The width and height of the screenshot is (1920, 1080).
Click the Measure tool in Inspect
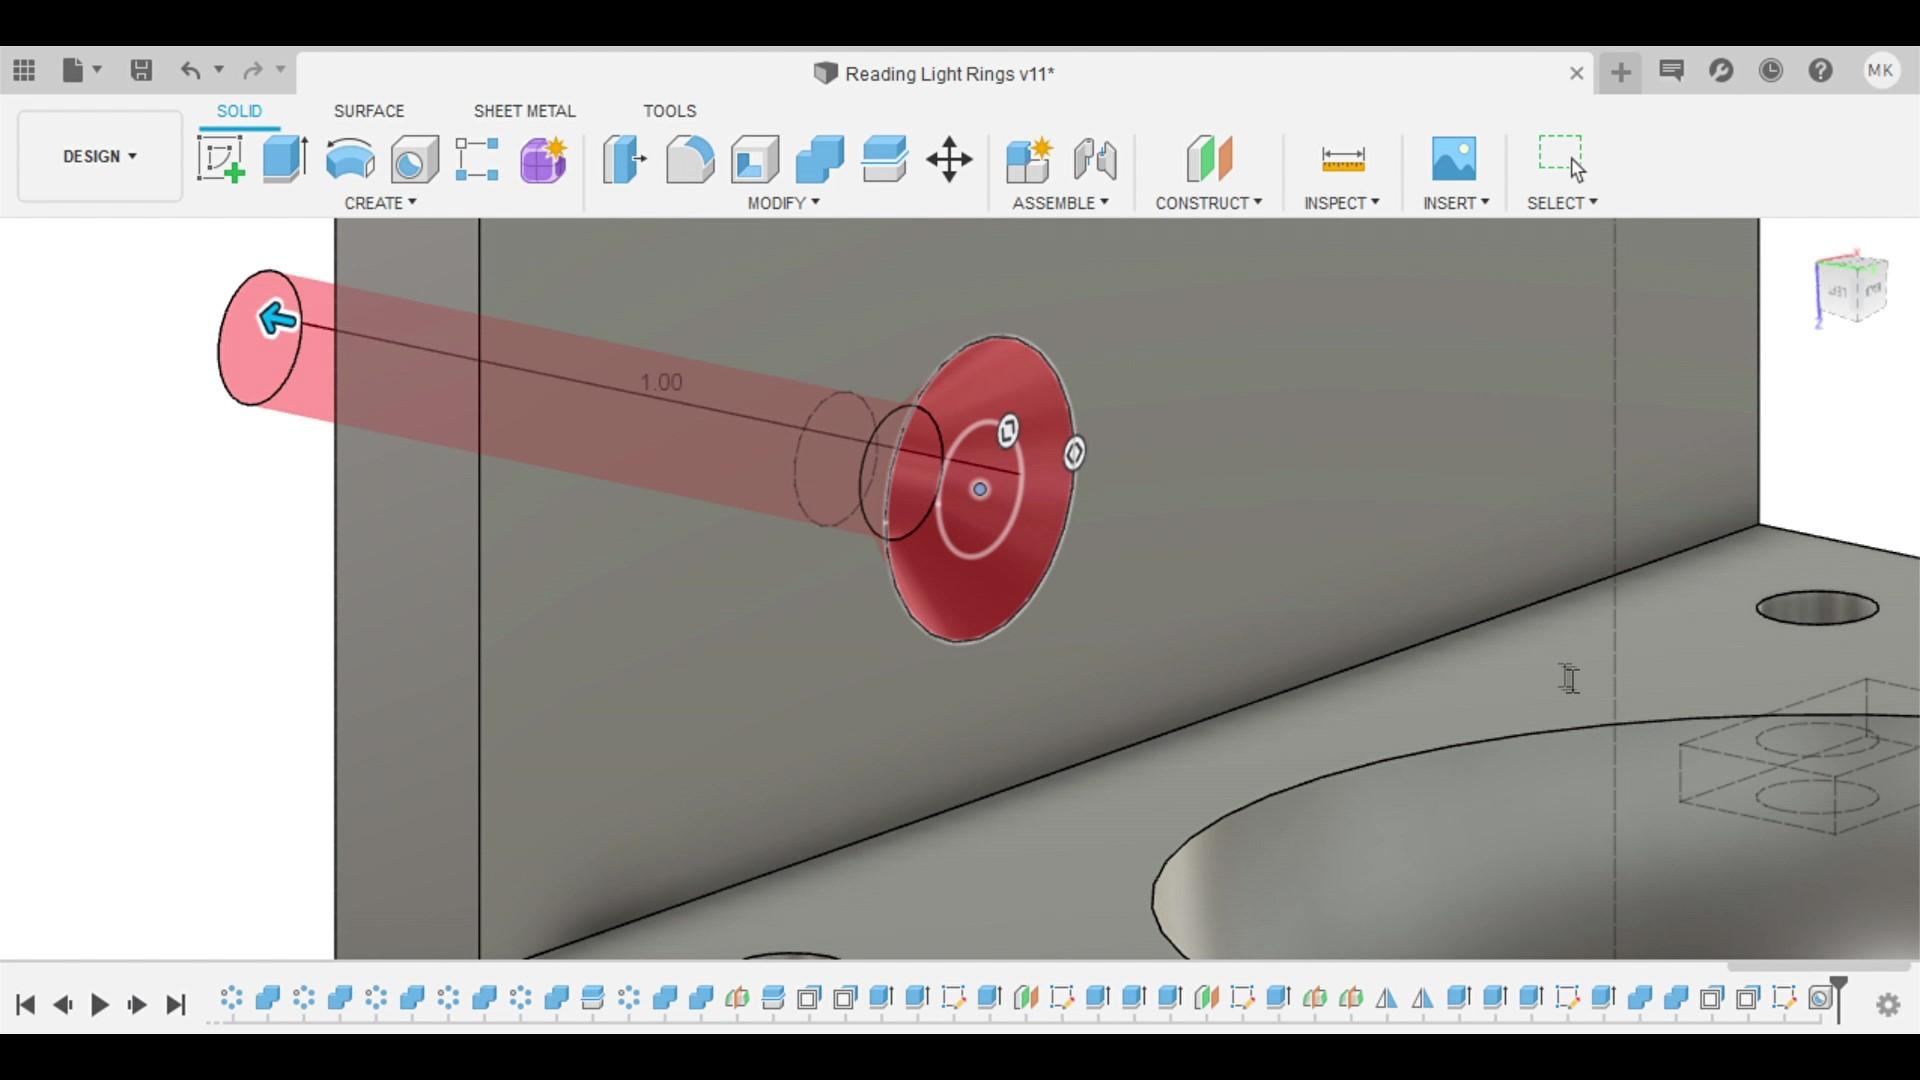click(1342, 158)
